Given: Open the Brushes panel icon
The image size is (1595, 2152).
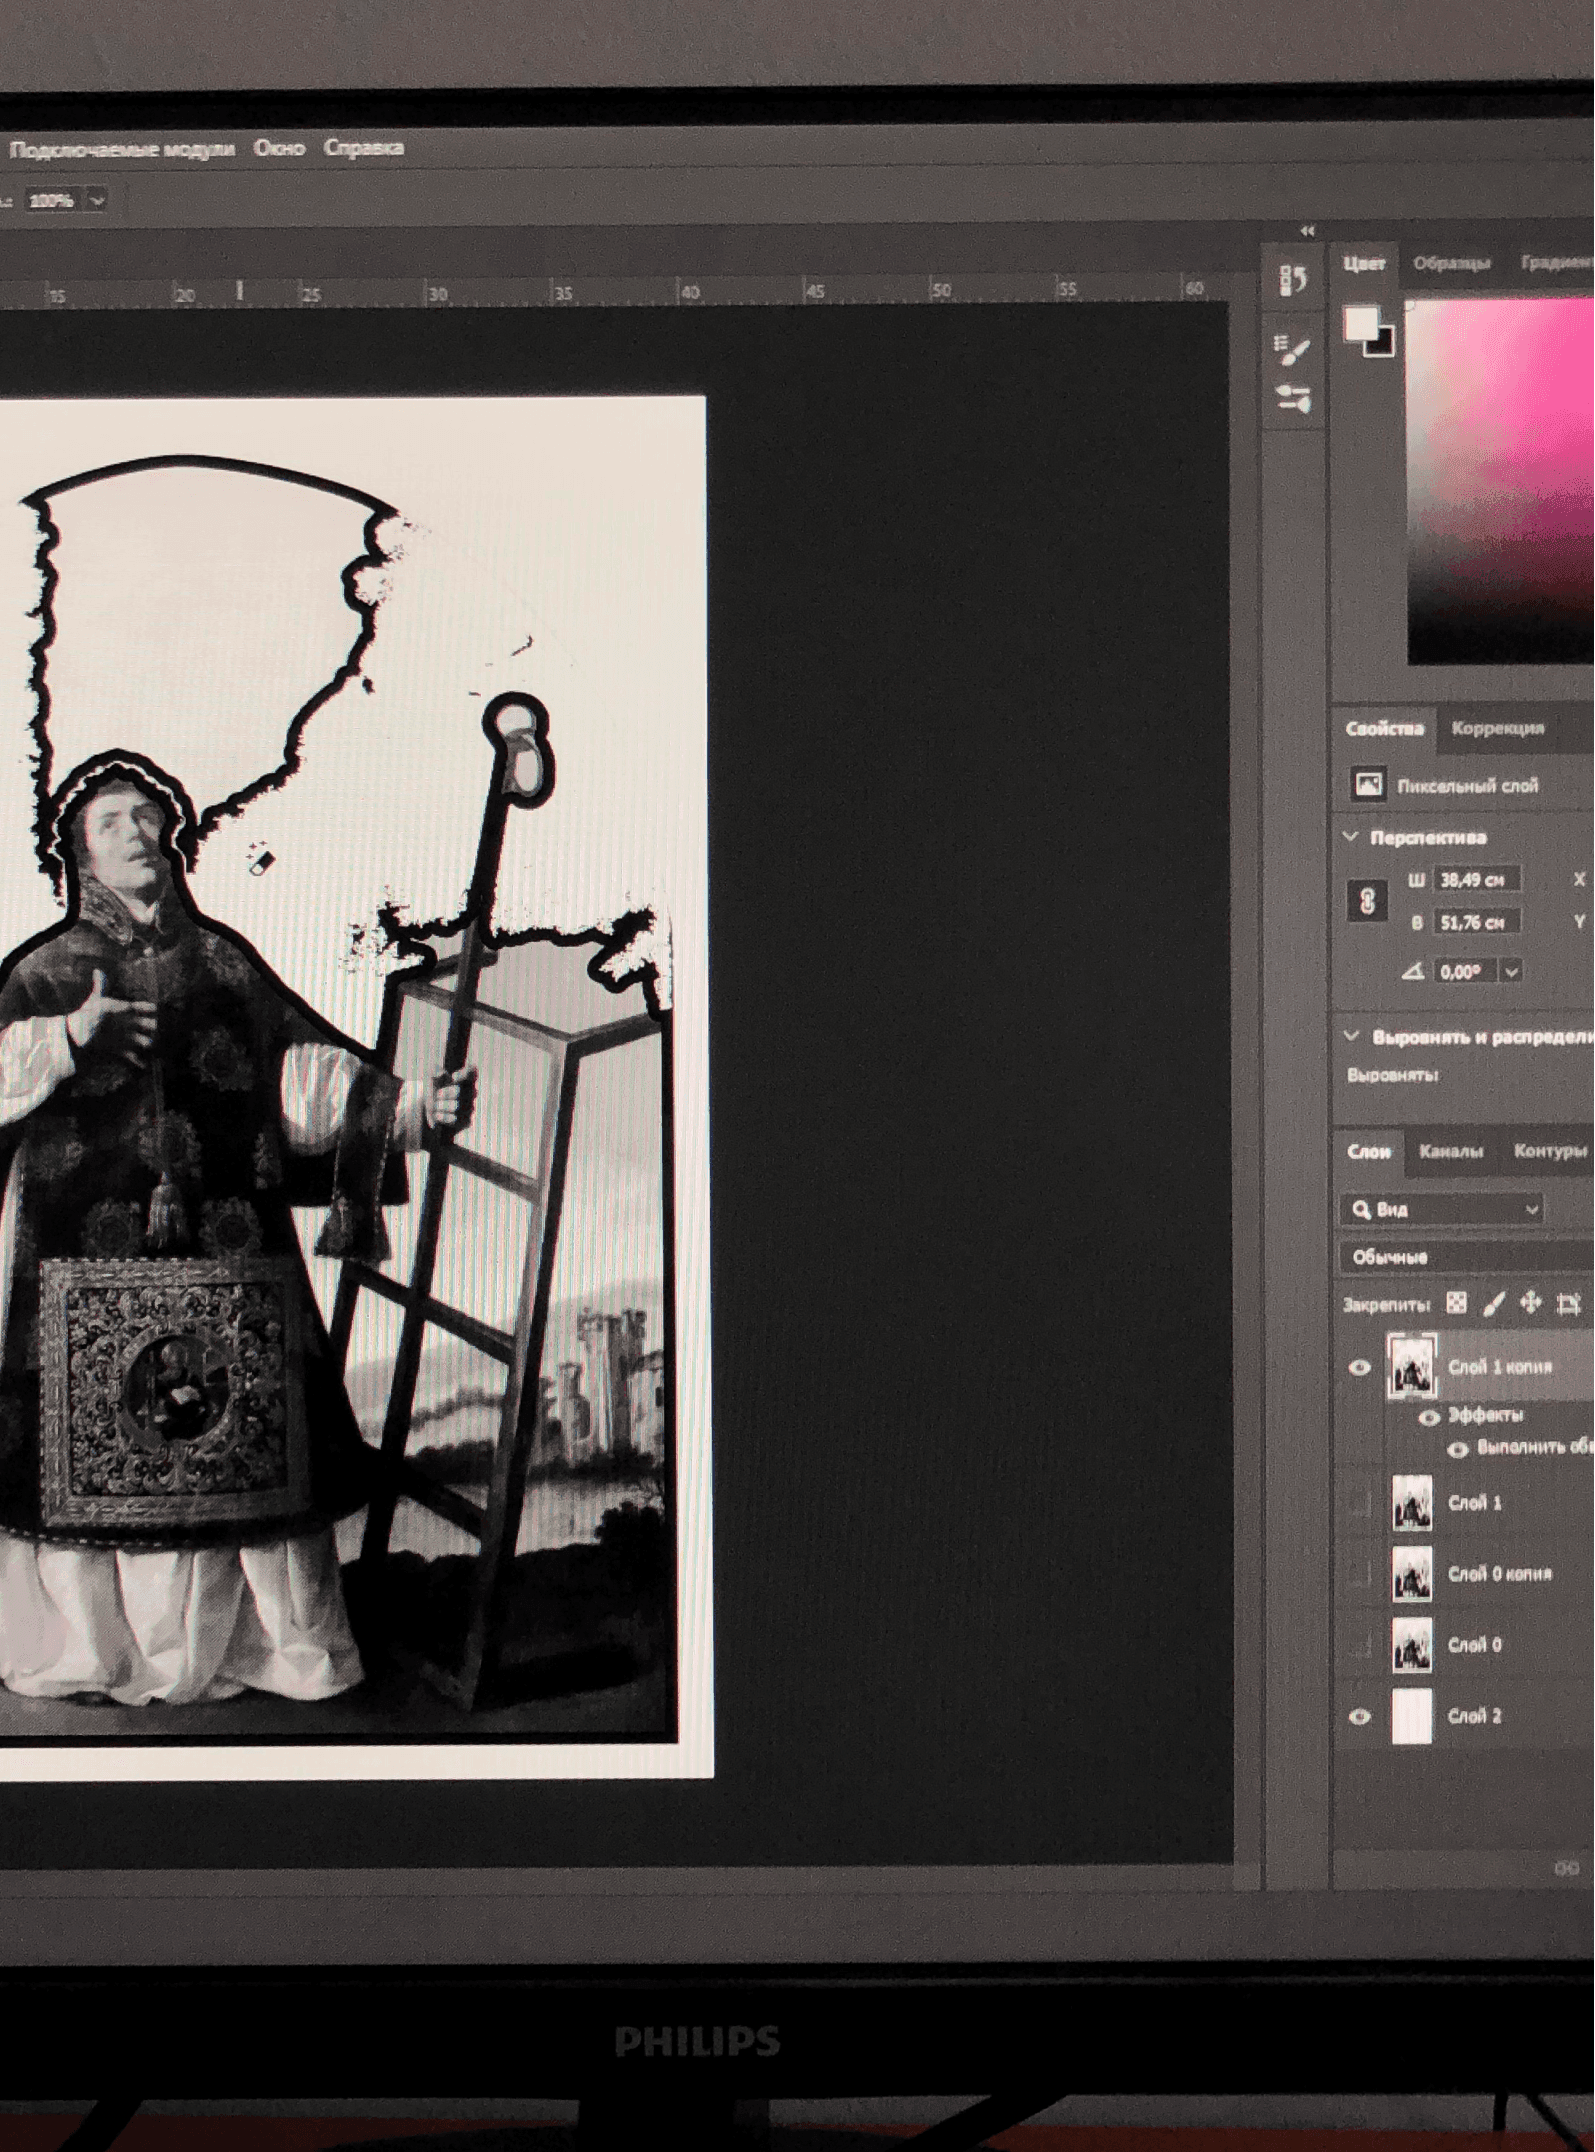Looking at the screenshot, I should tap(1292, 349).
